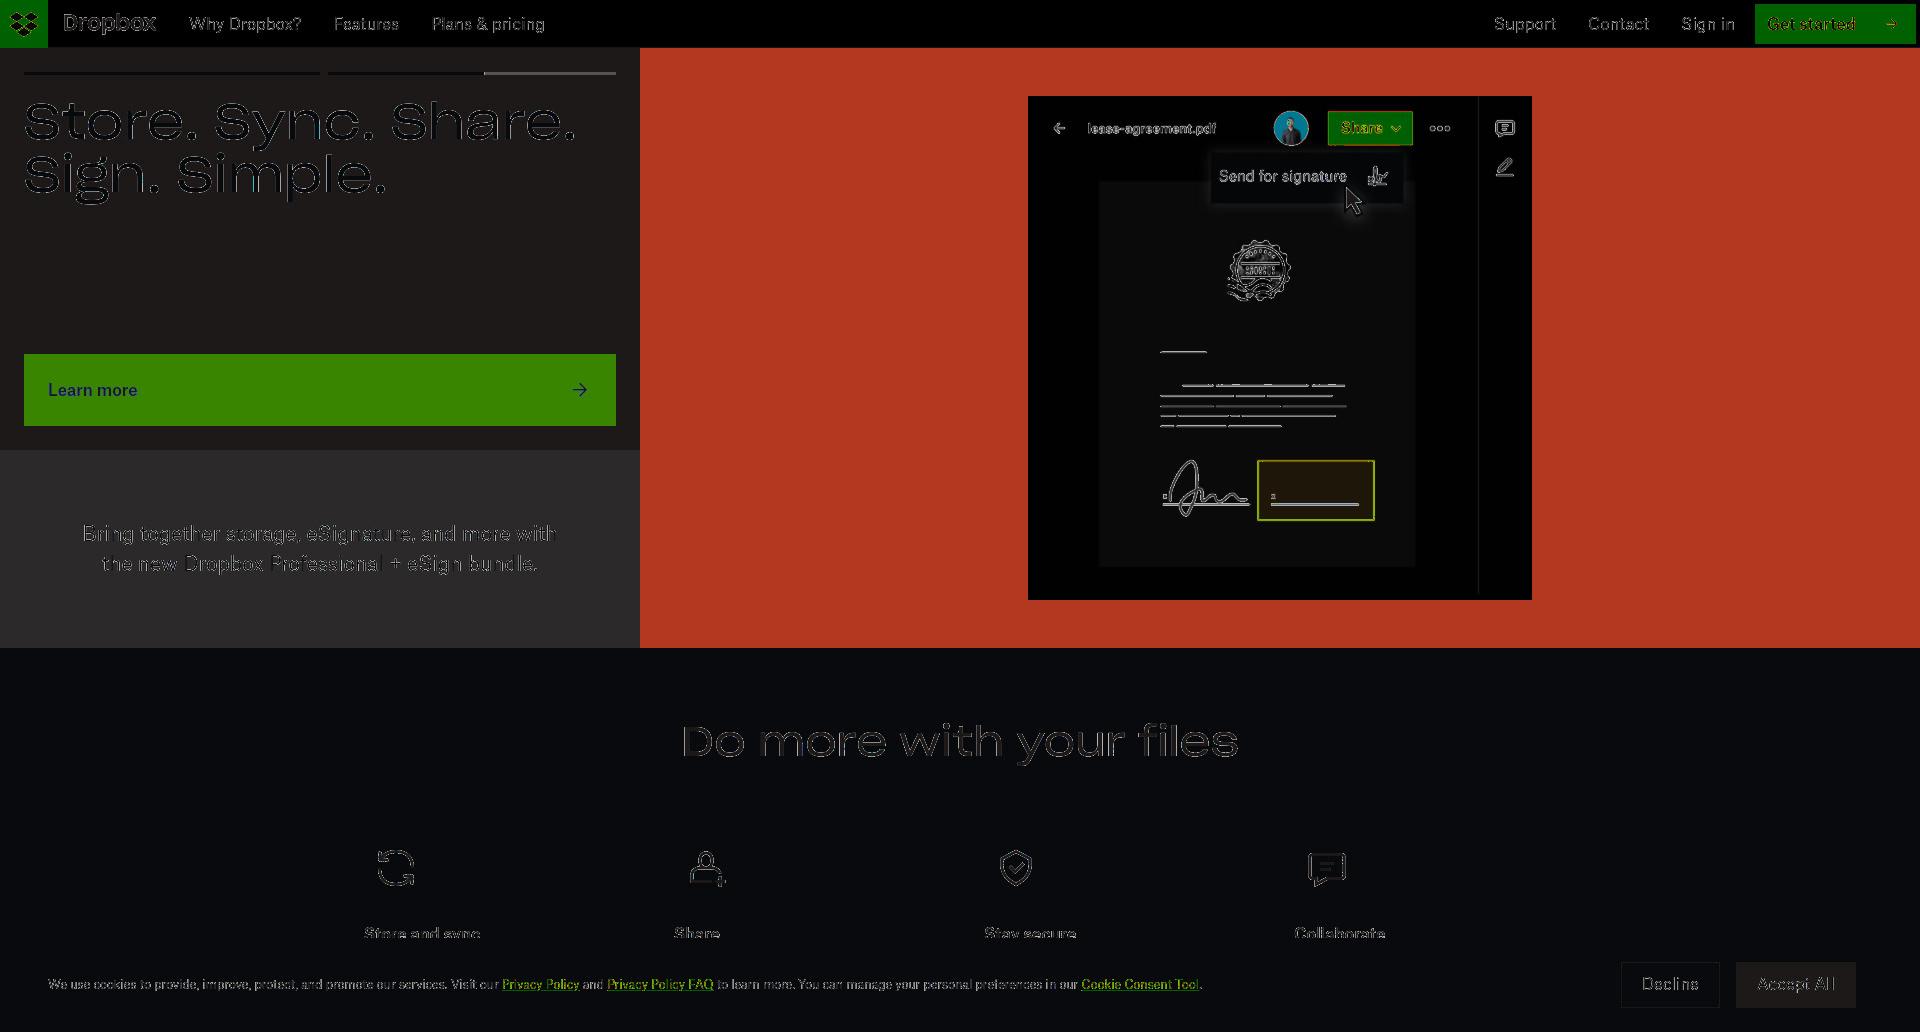The height and width of the screenshot is (1032, 1920).
Task: Click the Store and sync icon
Action: point(396,868)
